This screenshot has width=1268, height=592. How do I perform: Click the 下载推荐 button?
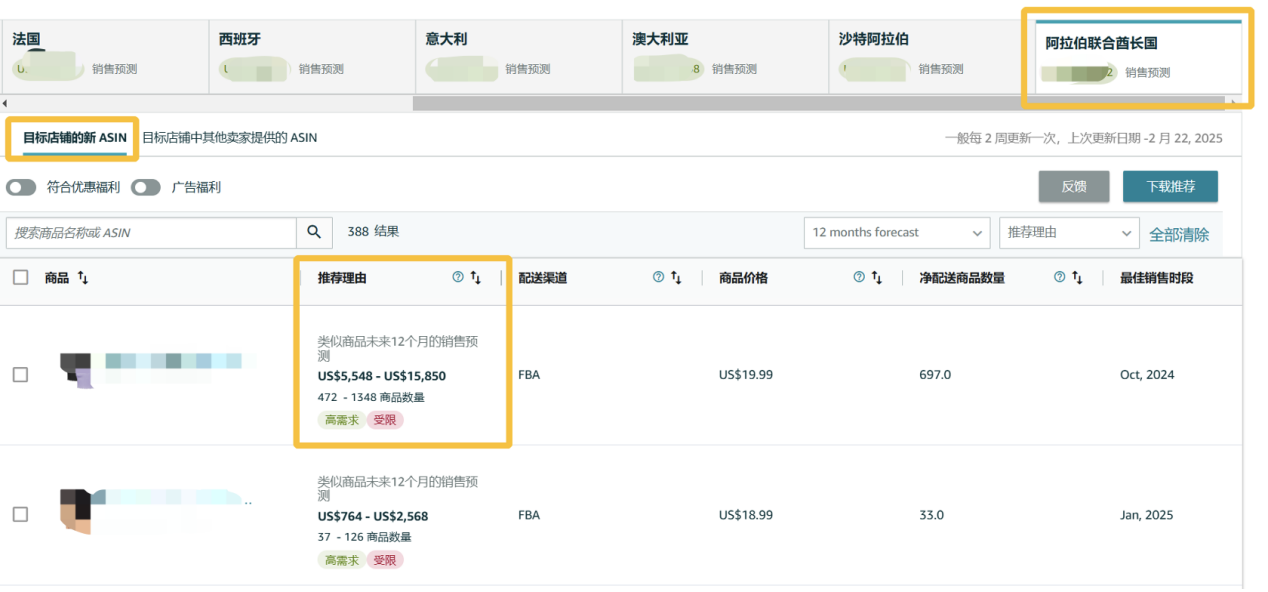click(x=1170, y=187)
